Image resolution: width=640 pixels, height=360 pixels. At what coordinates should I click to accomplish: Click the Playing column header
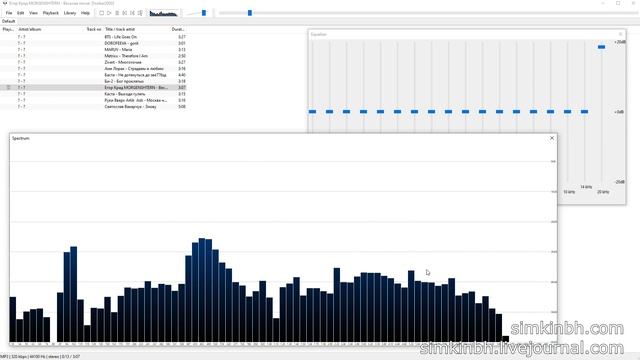[8, 29]
